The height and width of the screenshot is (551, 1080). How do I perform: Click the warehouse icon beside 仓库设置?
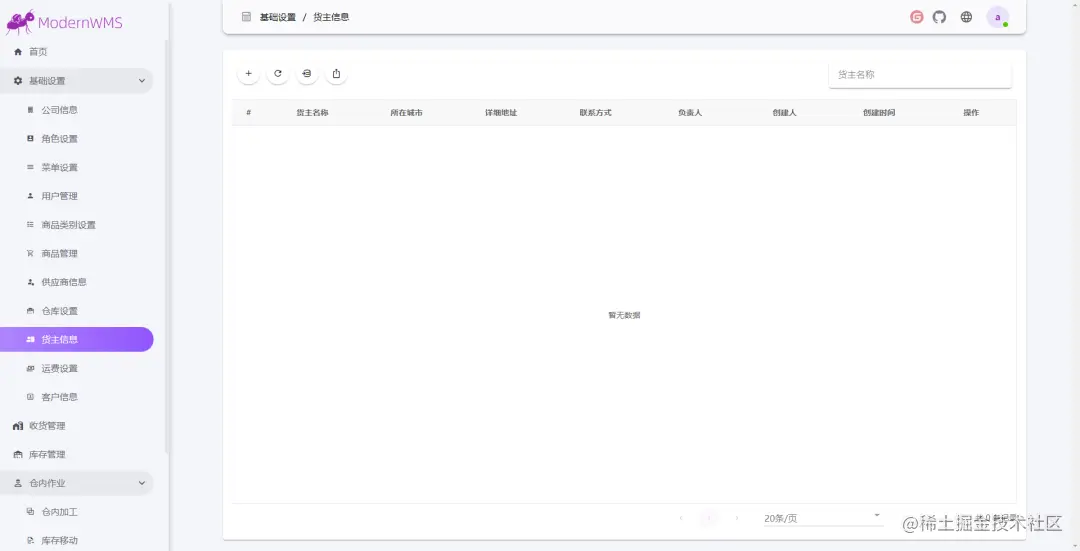[x=30, y=311]
